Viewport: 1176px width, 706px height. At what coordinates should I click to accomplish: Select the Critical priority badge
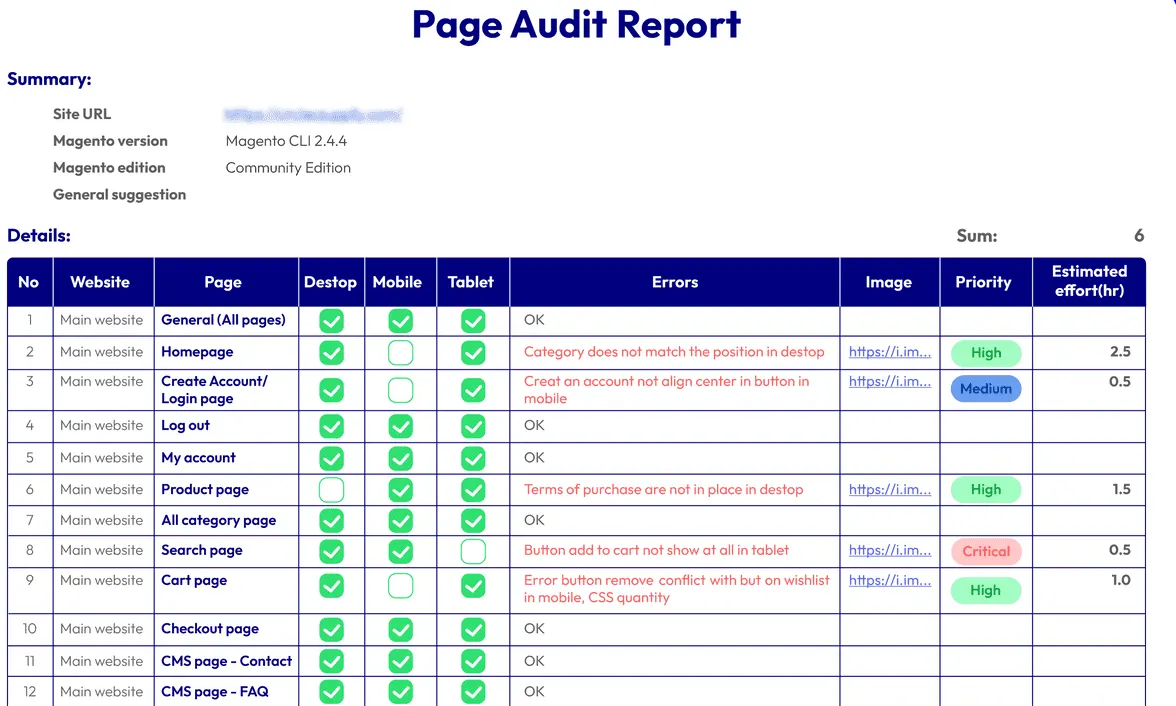[x=986, y=551]
